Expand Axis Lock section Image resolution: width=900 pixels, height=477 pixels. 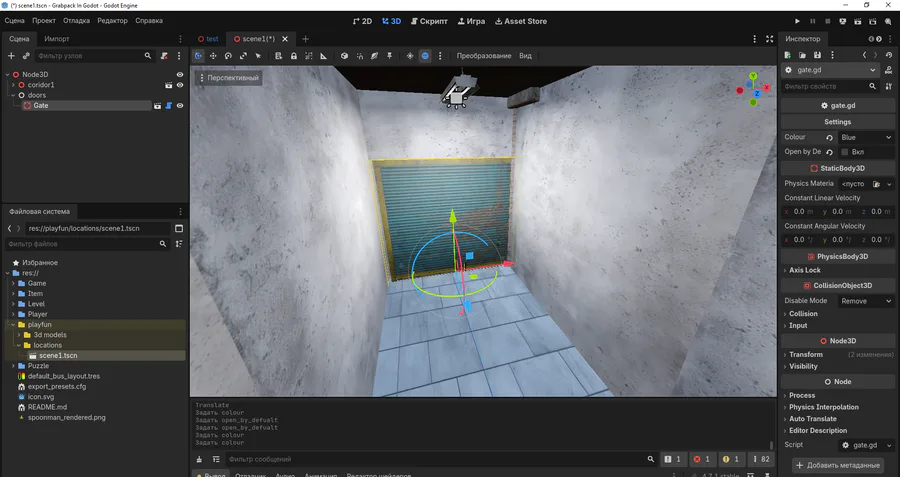(x=805, y=270)
